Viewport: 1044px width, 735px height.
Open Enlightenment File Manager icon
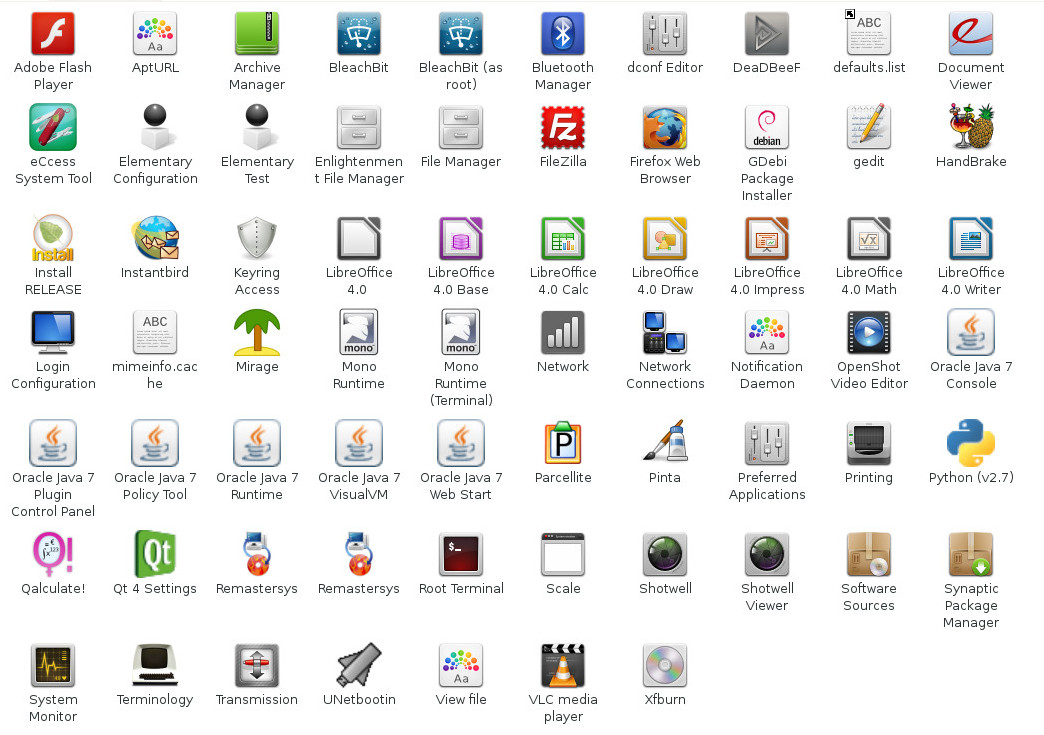tap(359, 127)
